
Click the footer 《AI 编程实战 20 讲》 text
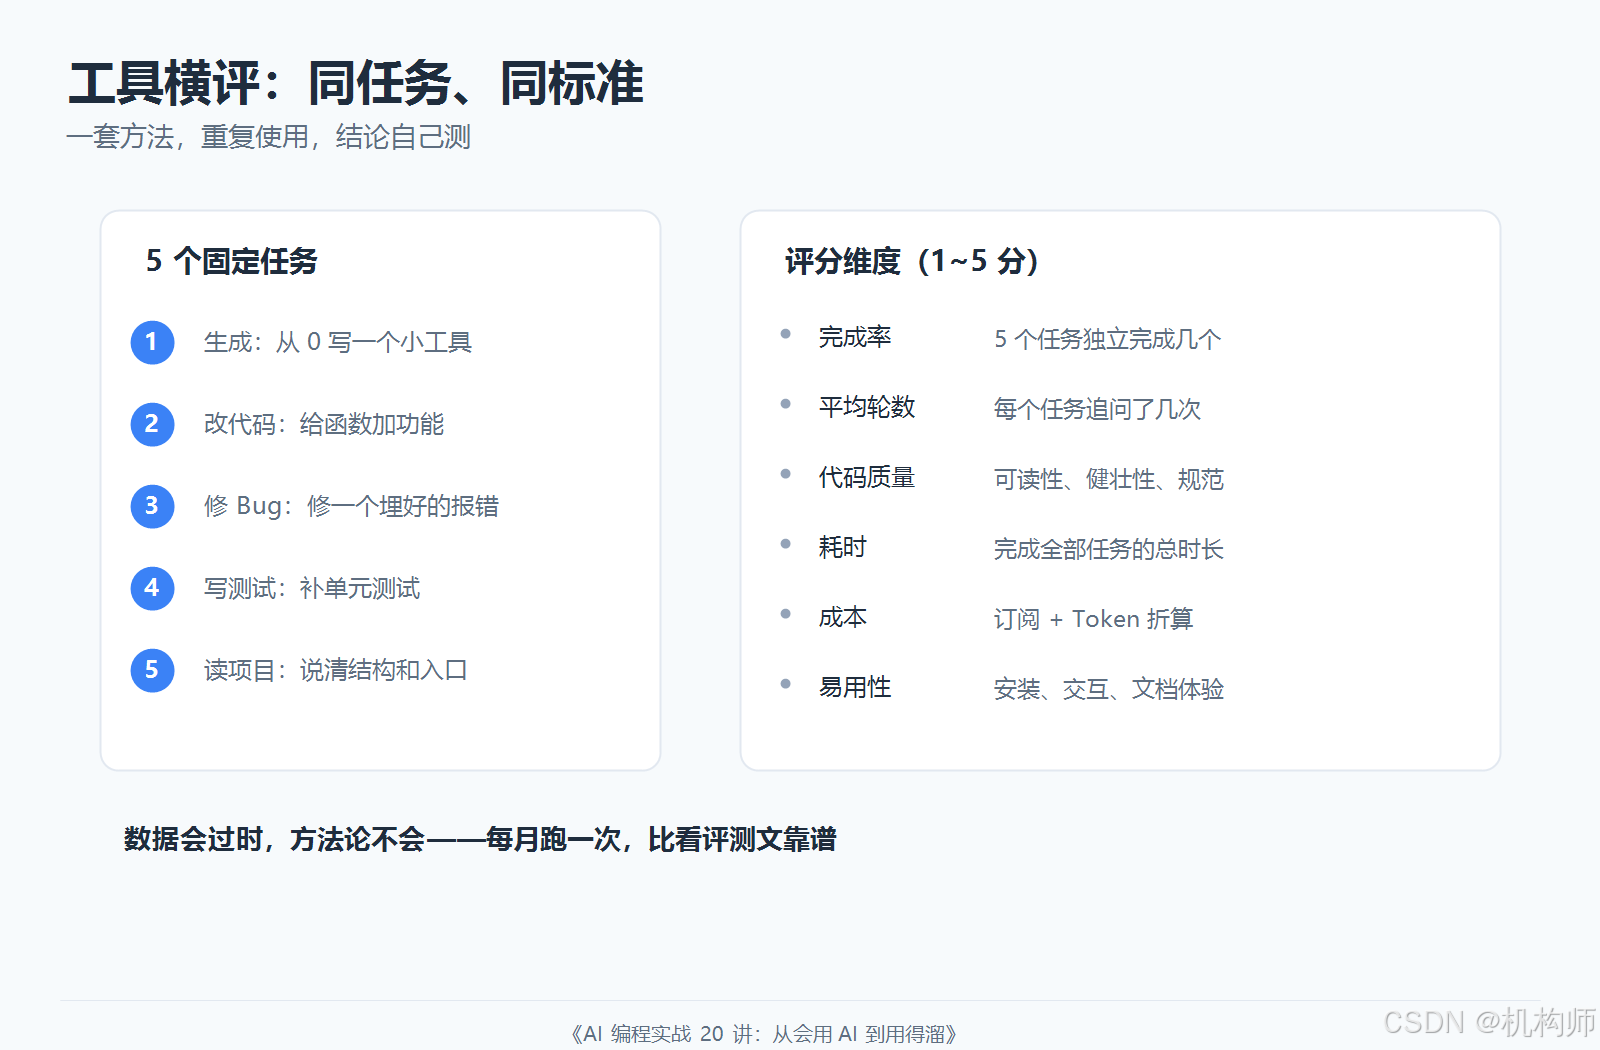coord(763,1034)
